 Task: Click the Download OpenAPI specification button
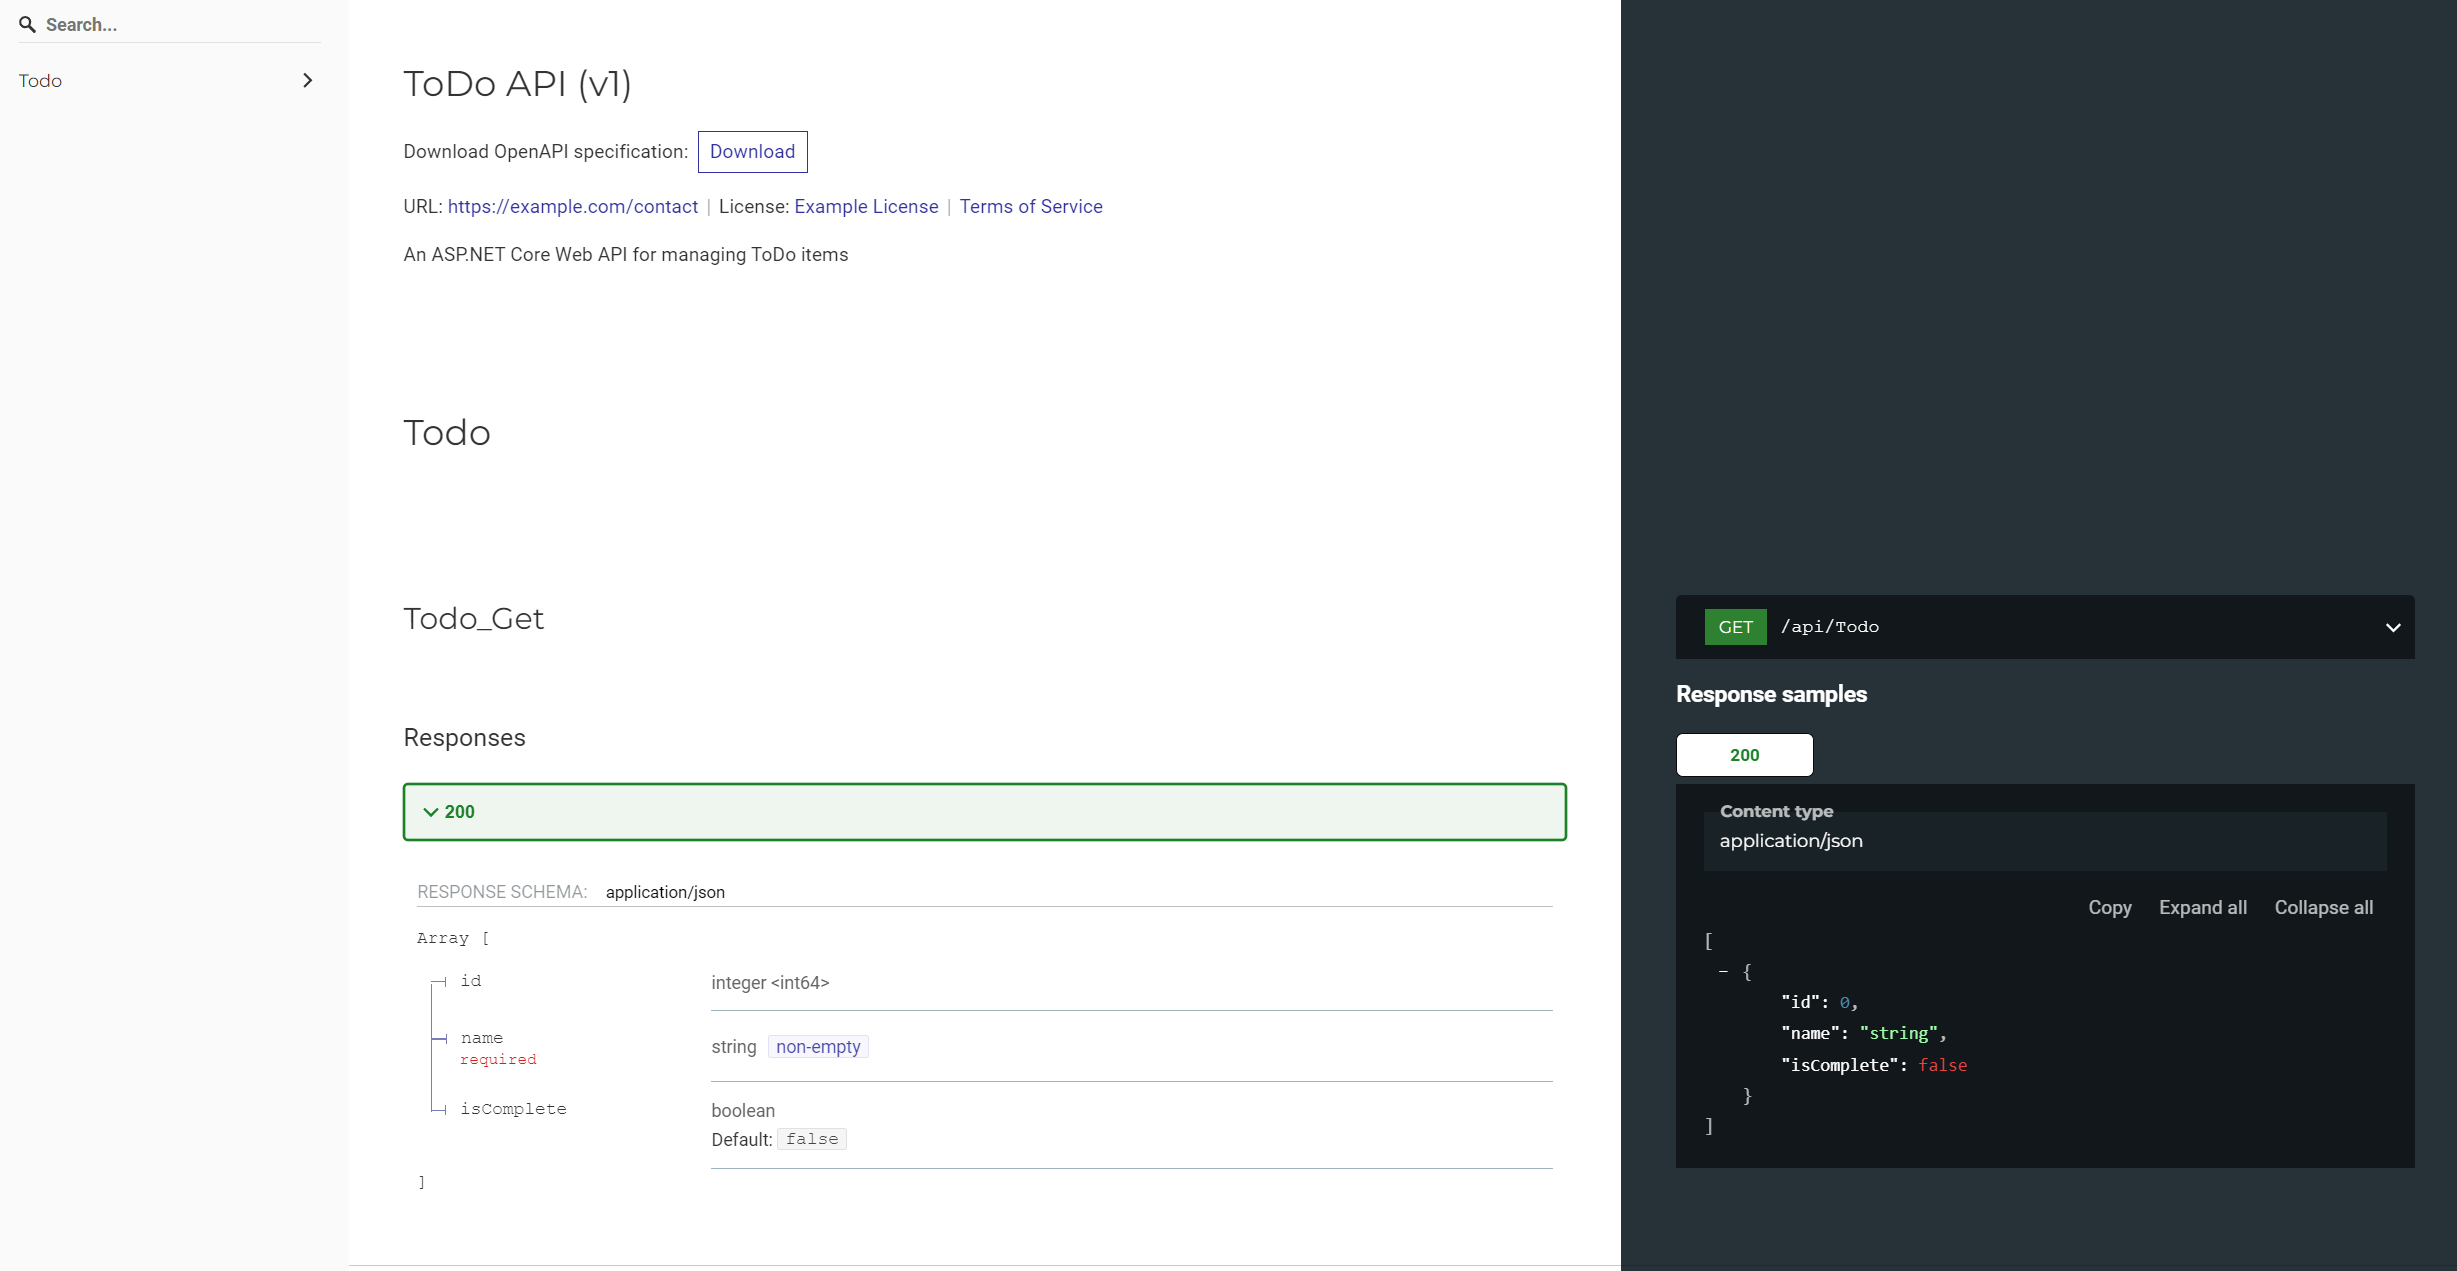point(752,151)
